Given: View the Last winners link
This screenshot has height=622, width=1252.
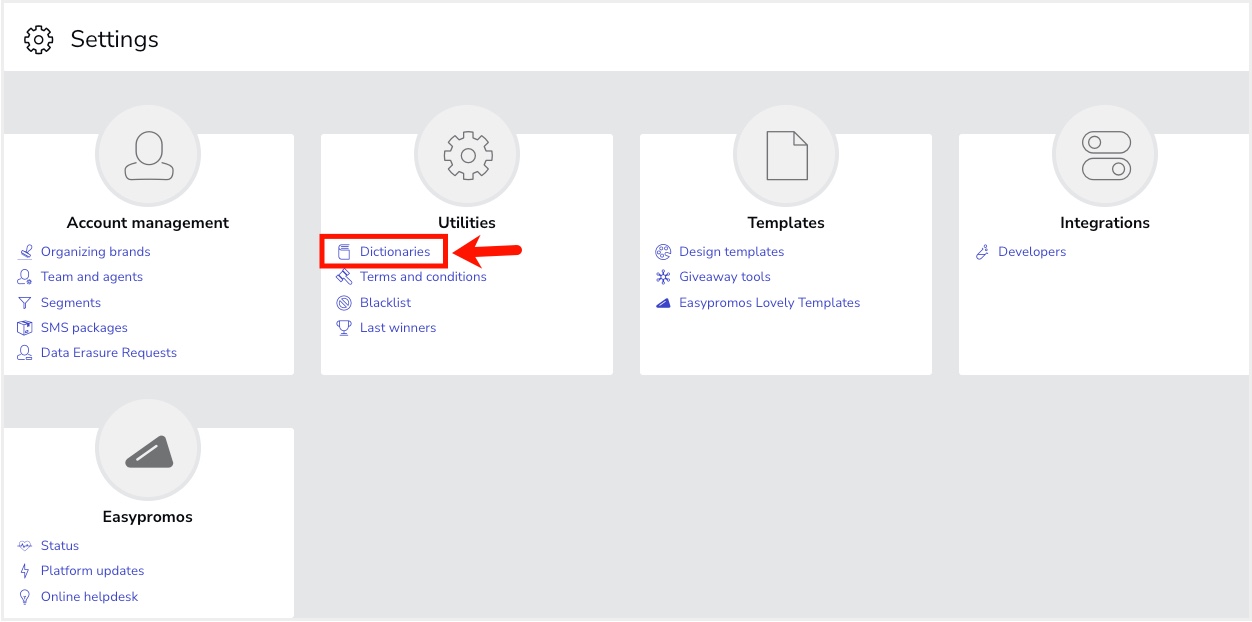Looking at the screenshot, I should pyautogui.click(x=398, y=328).
